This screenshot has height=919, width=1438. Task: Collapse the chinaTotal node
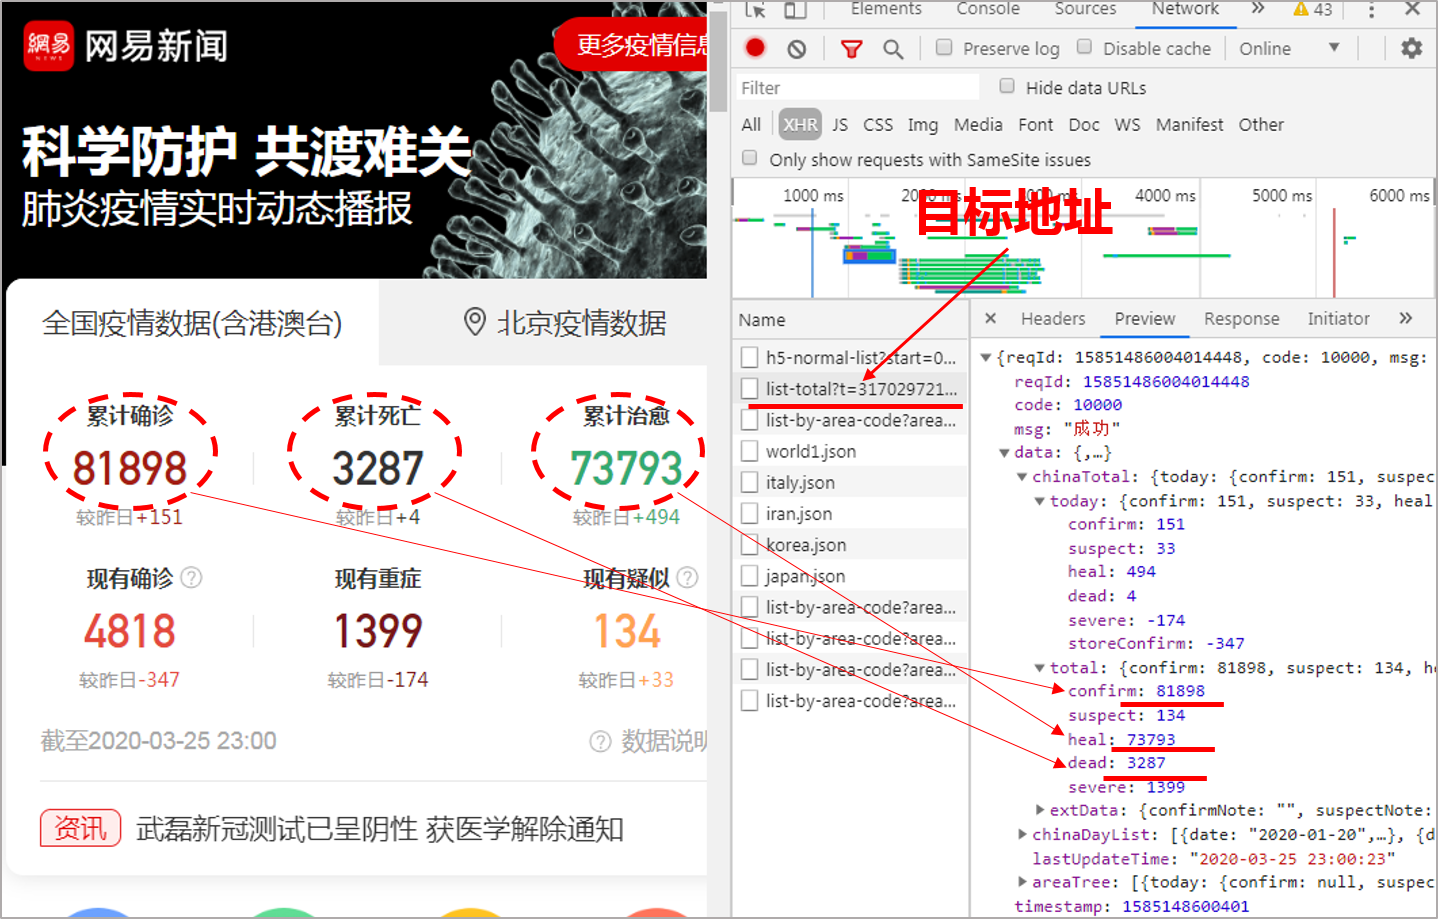coord(1022,477)
